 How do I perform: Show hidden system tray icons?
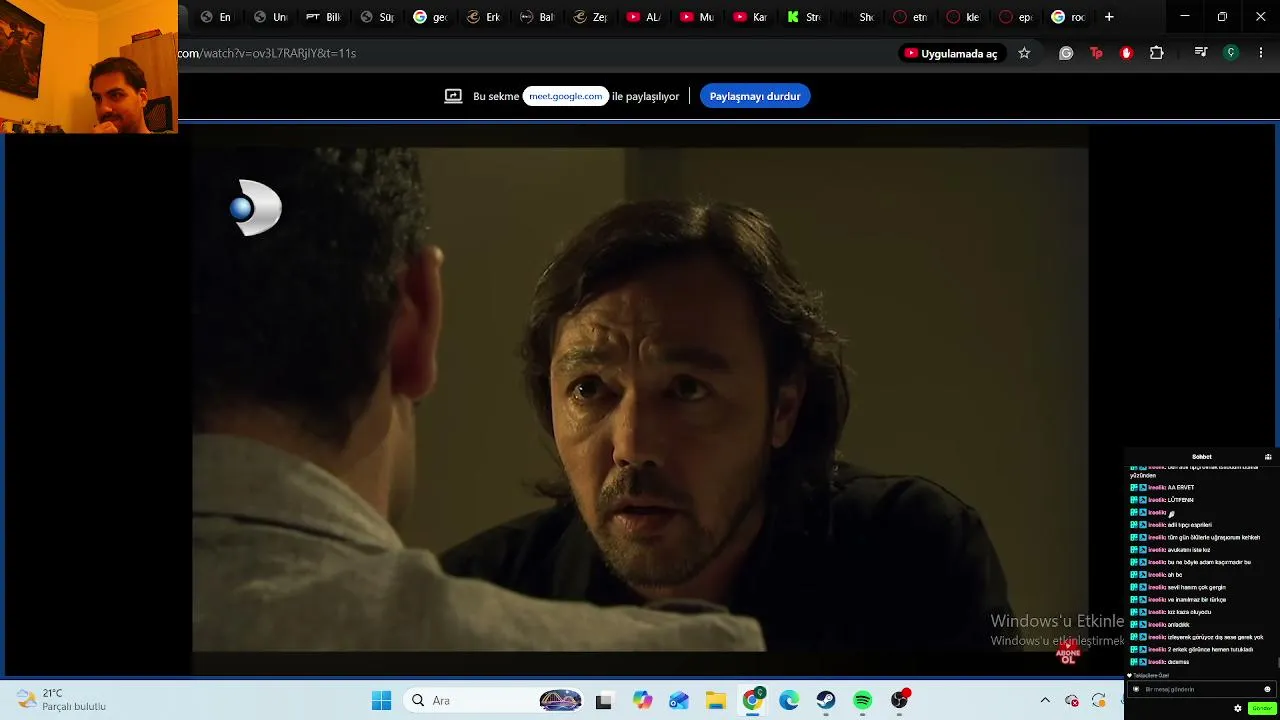point(1045,701)
